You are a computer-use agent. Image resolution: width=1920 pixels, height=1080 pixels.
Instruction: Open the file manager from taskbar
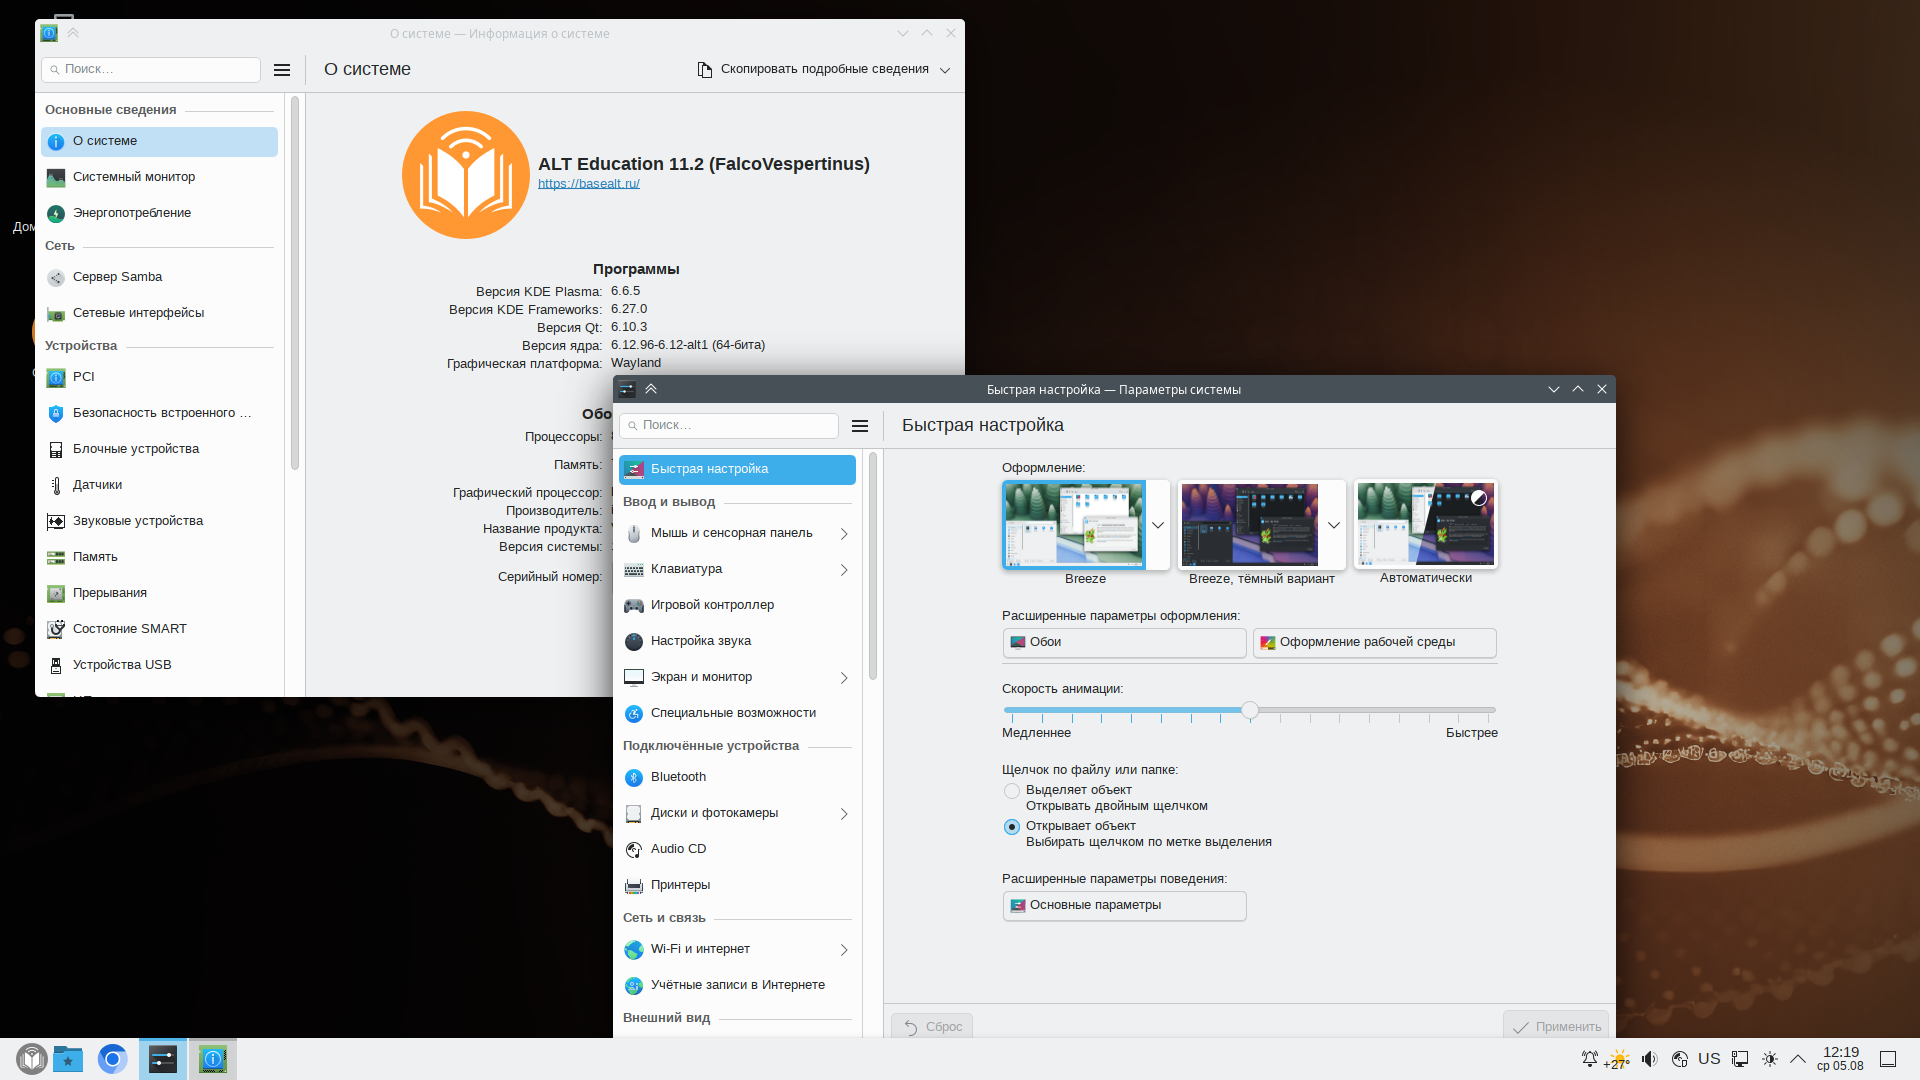click(68, 1058)
